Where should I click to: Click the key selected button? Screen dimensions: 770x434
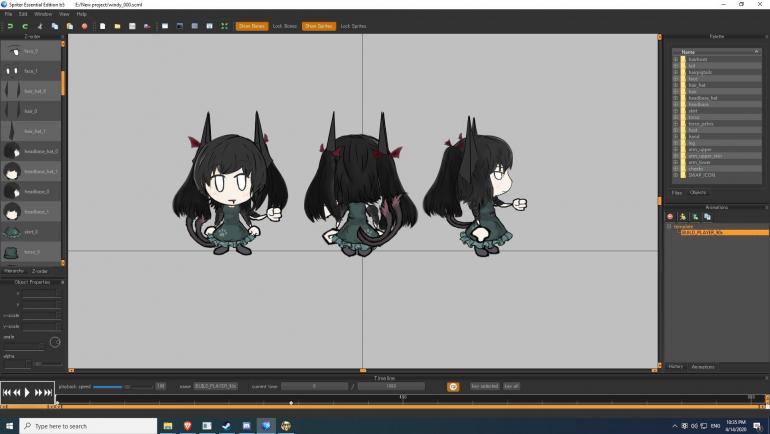484,386
